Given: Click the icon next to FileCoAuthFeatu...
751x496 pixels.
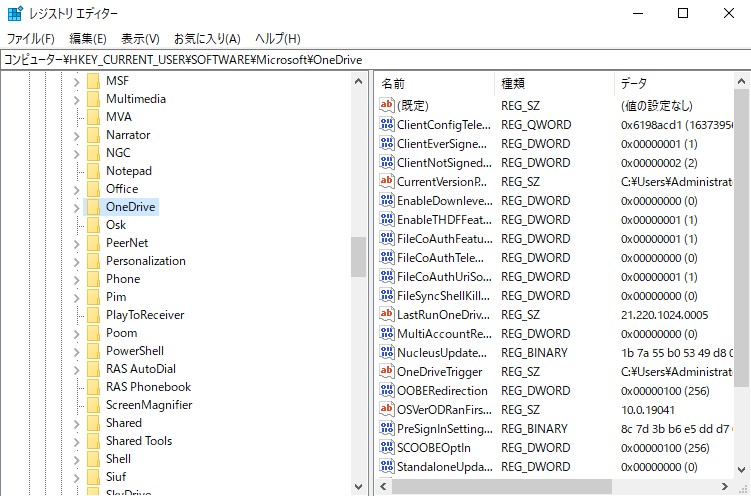Looking at the screenshot, I should pos(387,238).
